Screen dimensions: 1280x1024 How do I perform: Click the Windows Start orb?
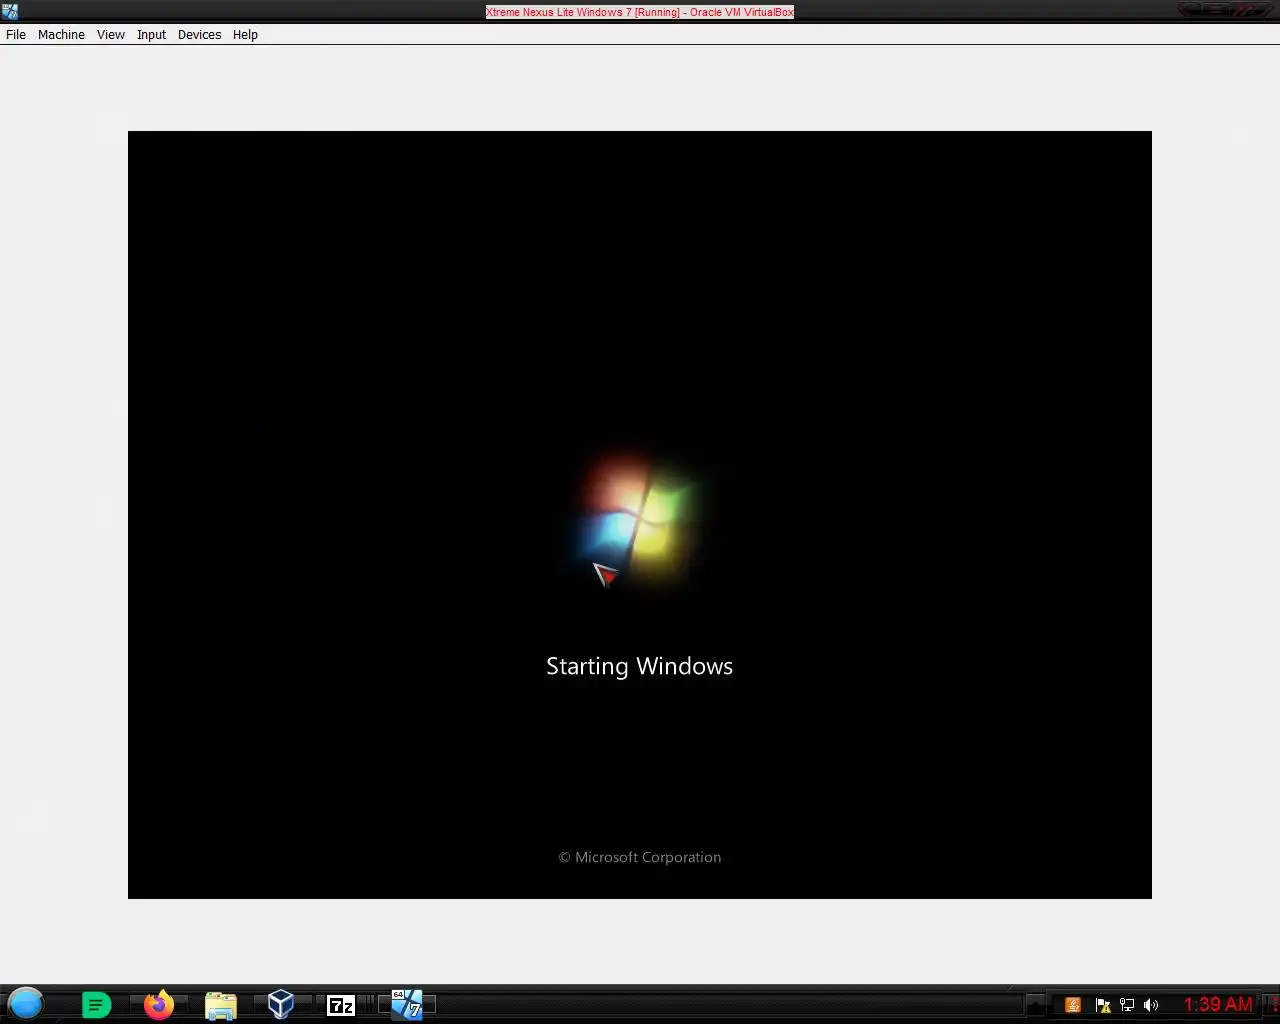(26, 1004)
